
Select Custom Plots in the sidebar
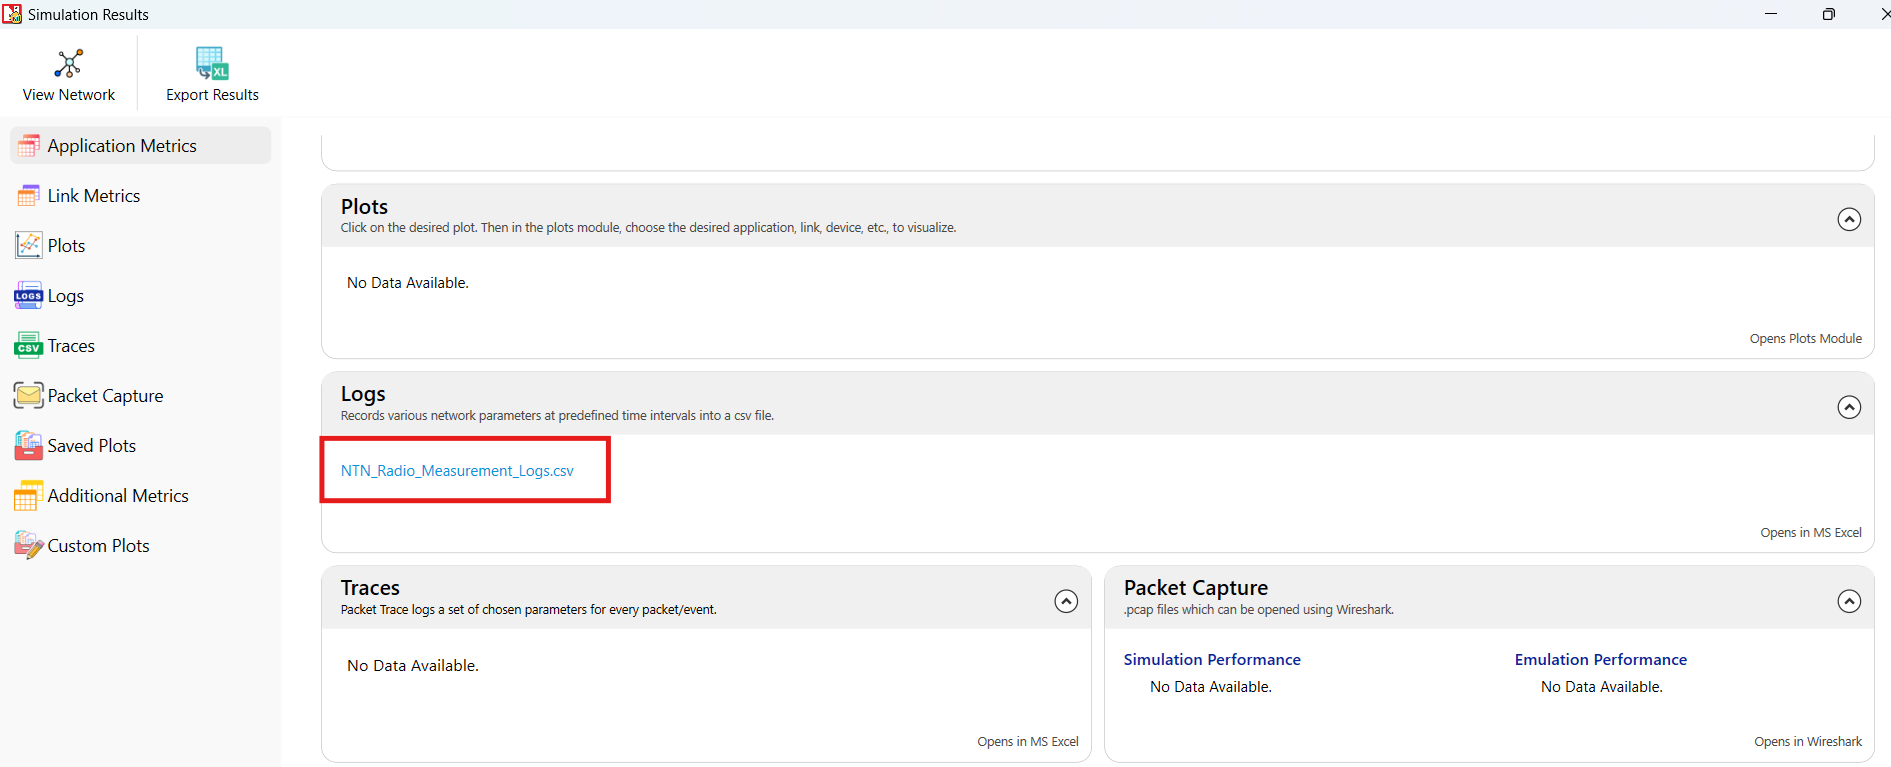(98, 546)
